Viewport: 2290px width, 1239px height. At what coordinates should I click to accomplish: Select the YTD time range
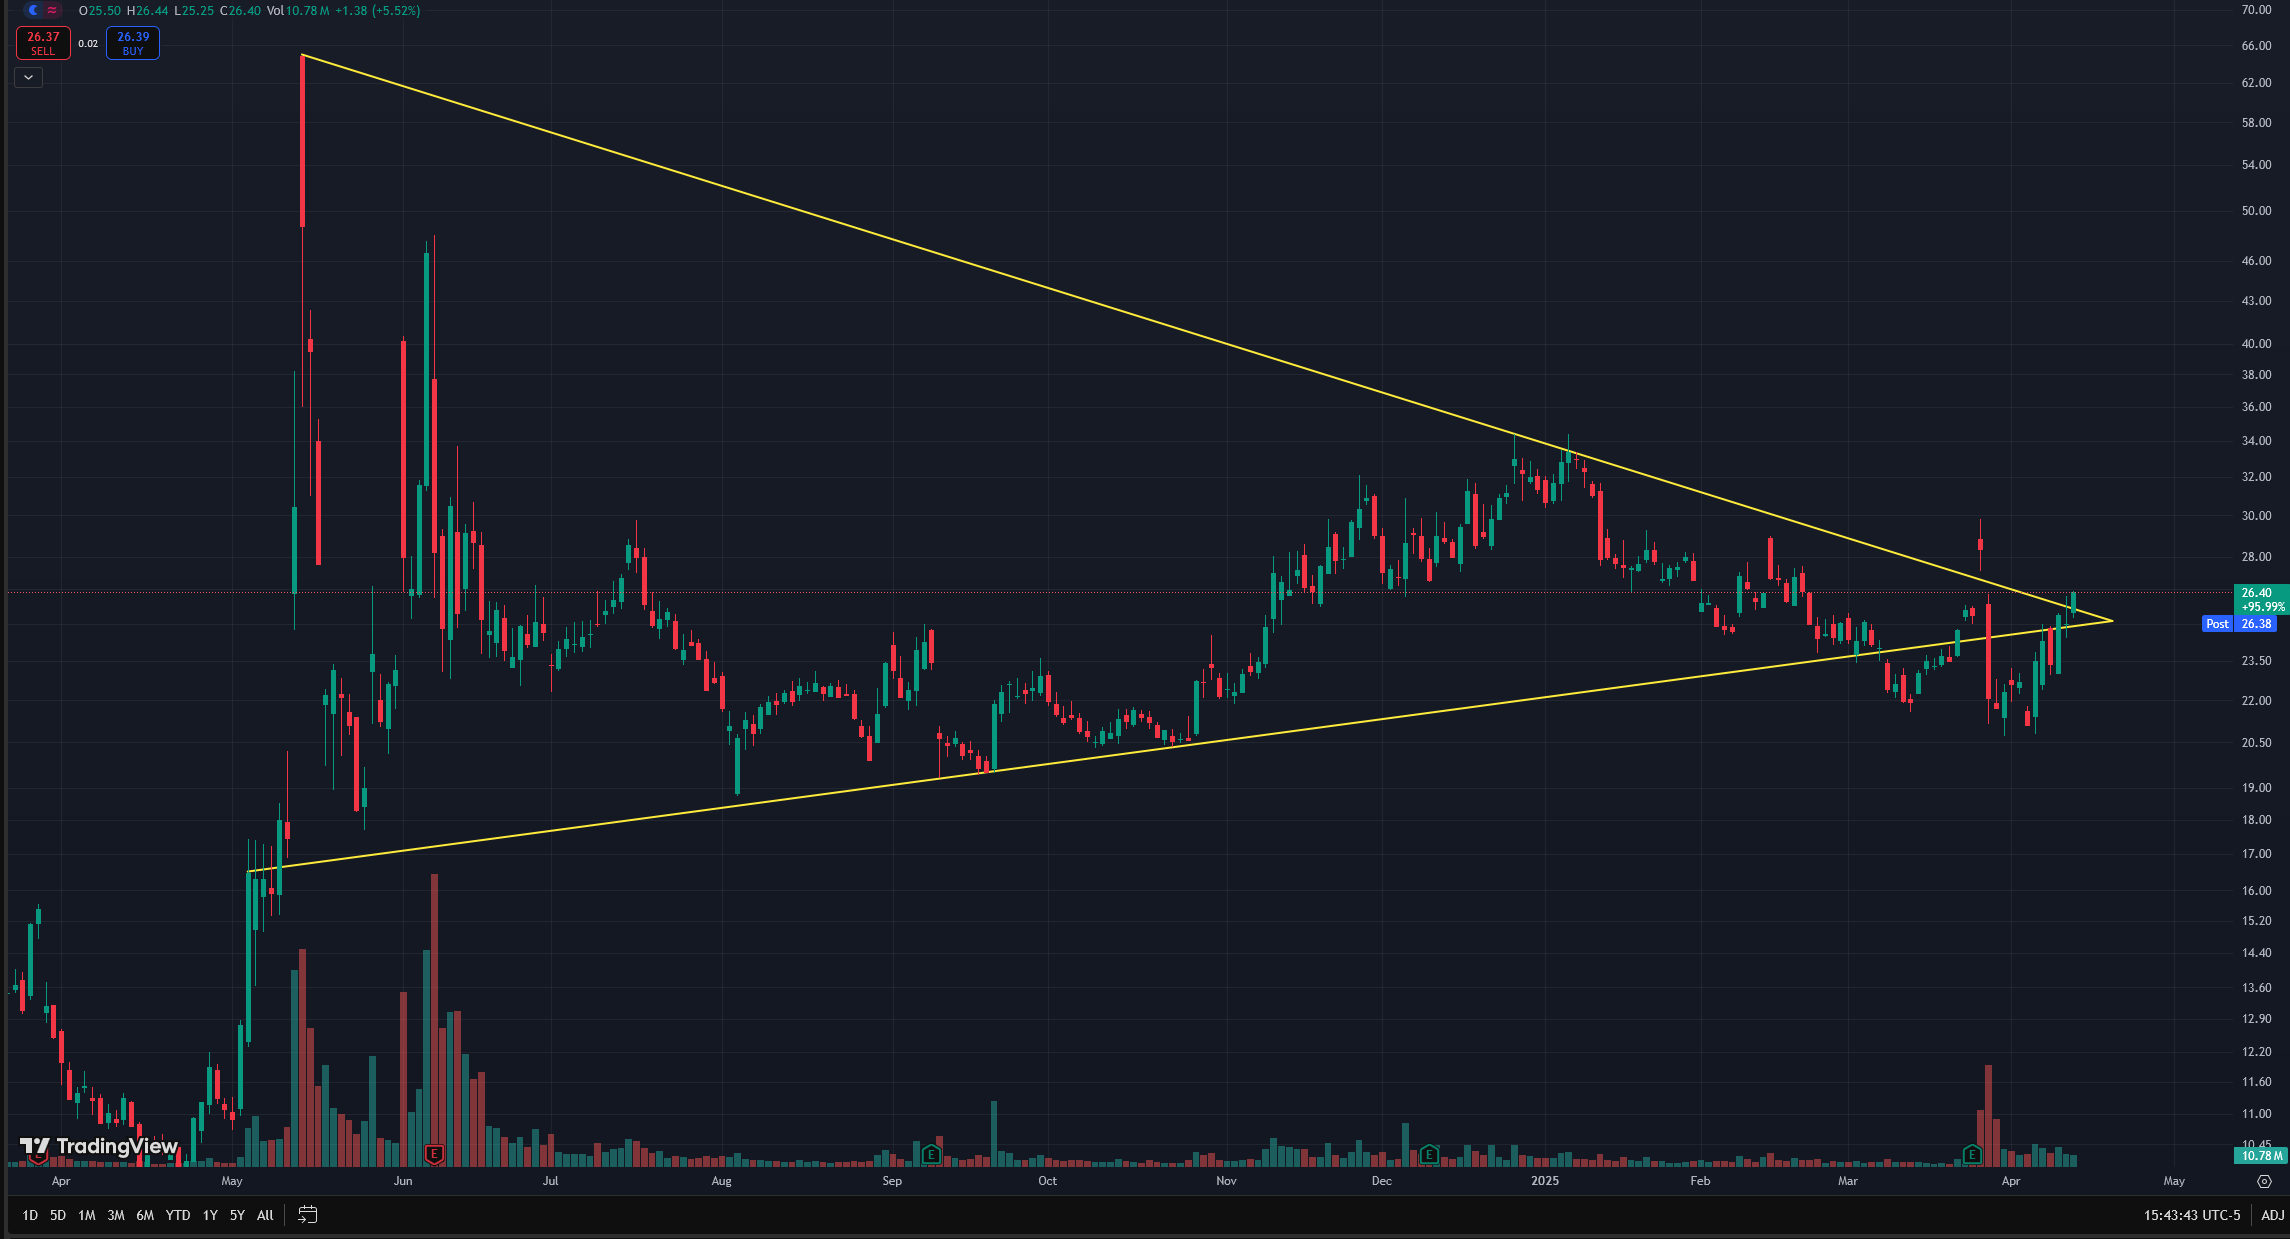pyautogui.click(x=177, y=1215)
